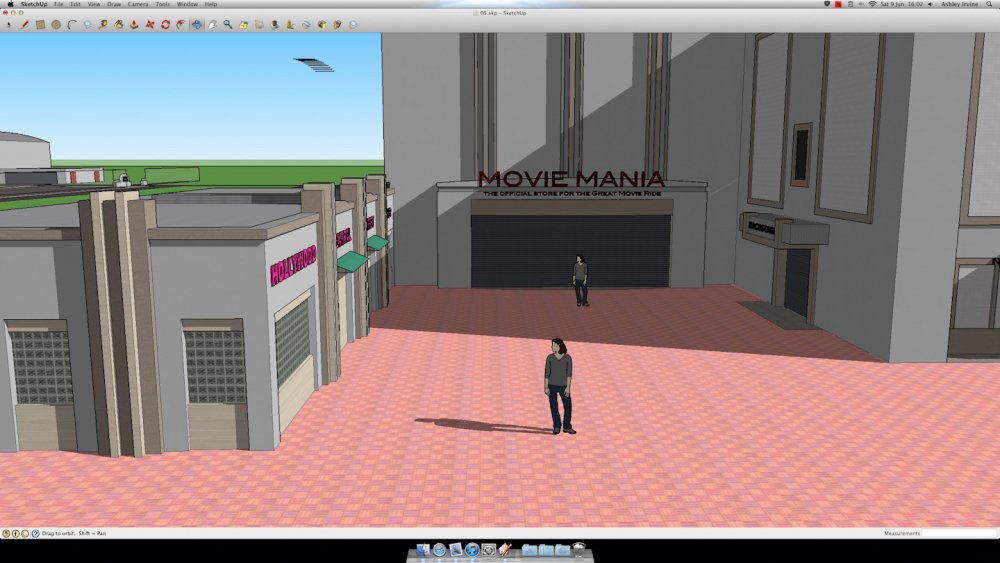Click the MOVIE MANIA sign in model

point(571,179)
